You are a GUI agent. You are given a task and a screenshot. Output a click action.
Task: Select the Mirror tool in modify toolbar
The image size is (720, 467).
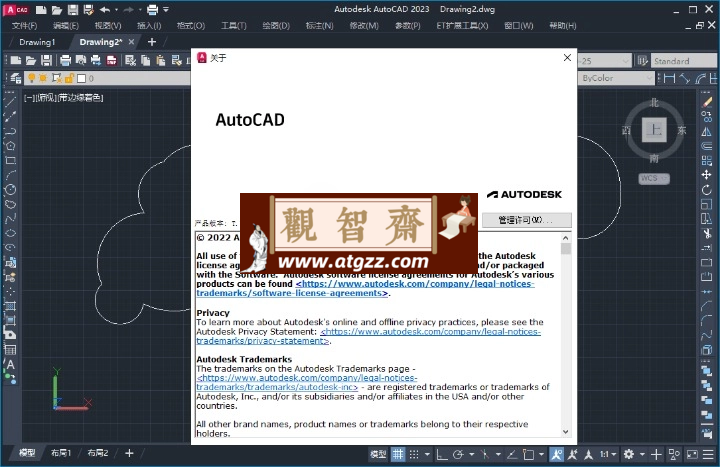coord(707,131)
